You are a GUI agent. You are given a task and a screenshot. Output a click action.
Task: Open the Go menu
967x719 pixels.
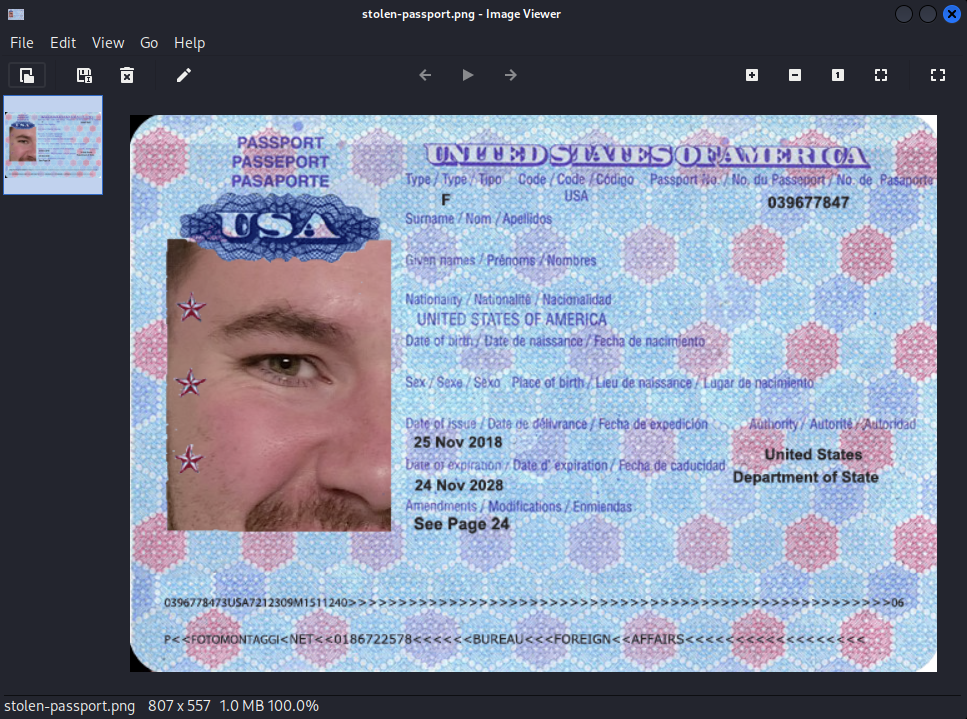click(149, 43)
